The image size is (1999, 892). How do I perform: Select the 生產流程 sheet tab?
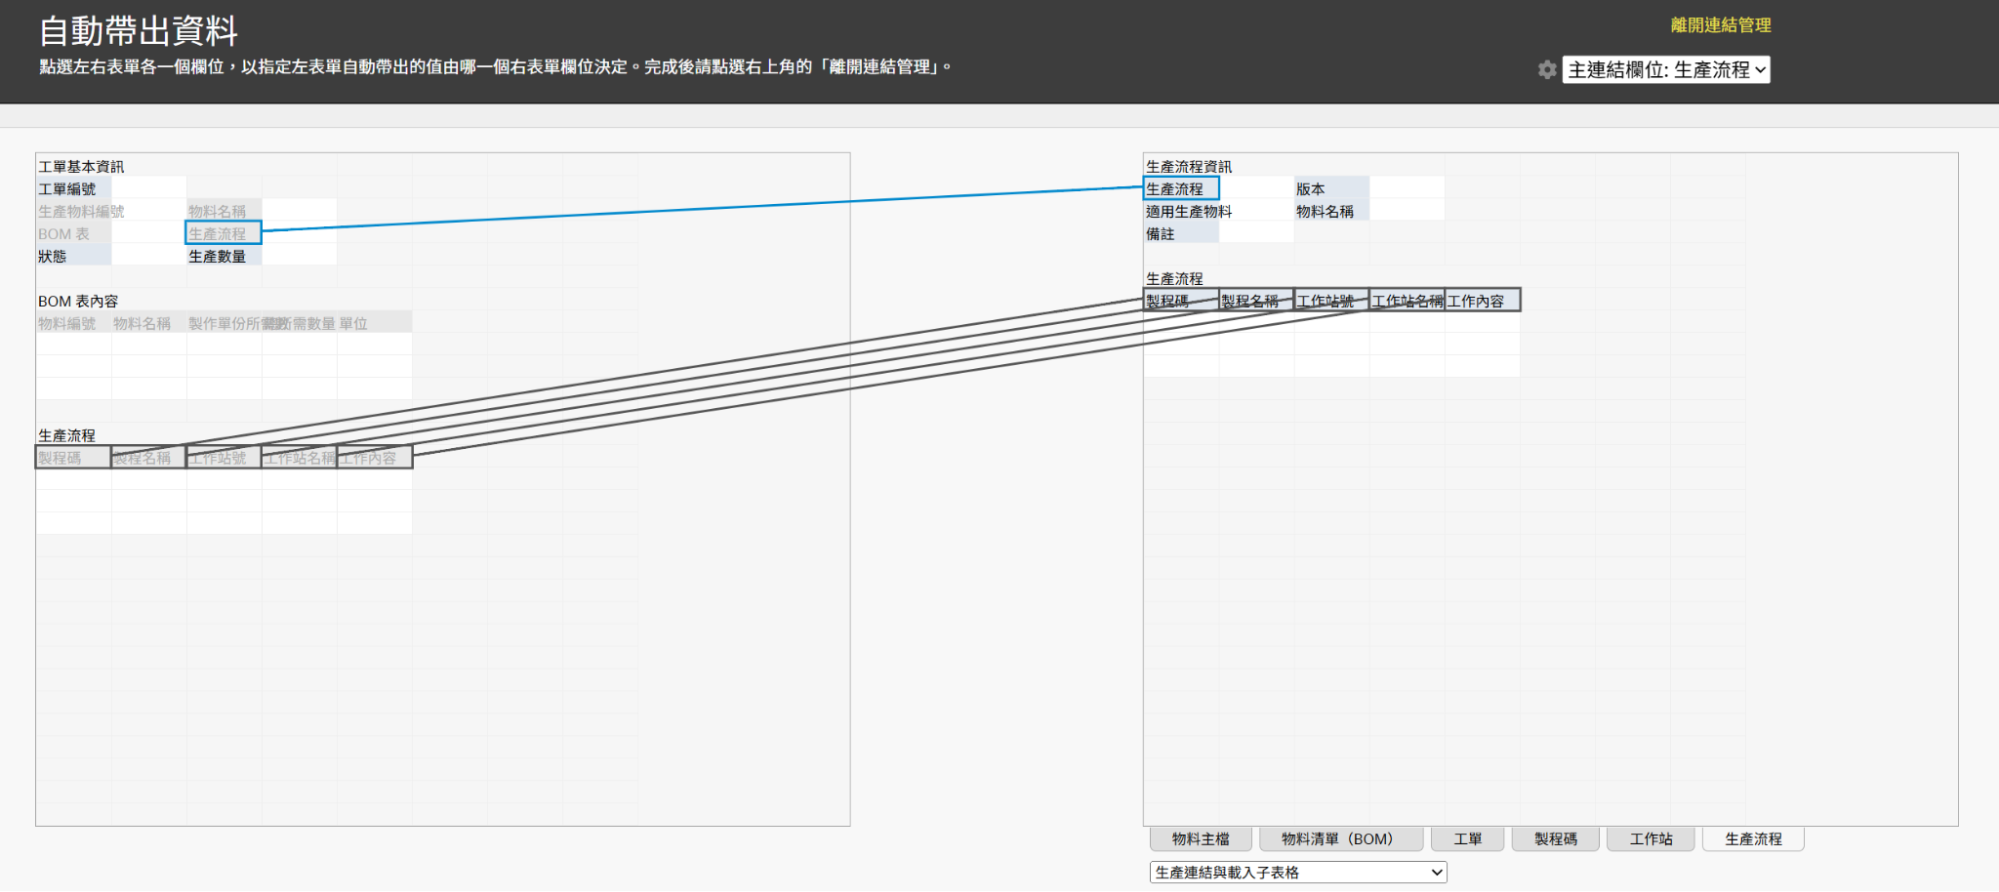1752,839
